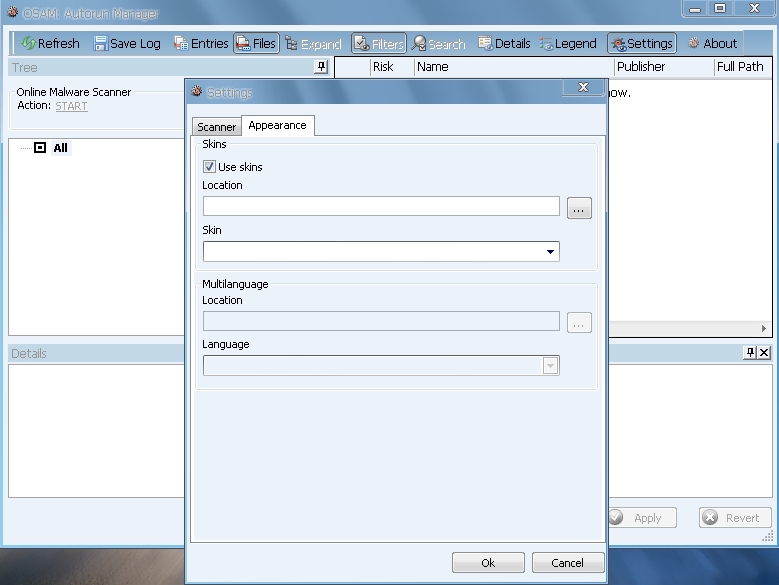Screen dimensions: 779x585
Task: Open the Language dropdown list
Action: [x=550, y=366]
